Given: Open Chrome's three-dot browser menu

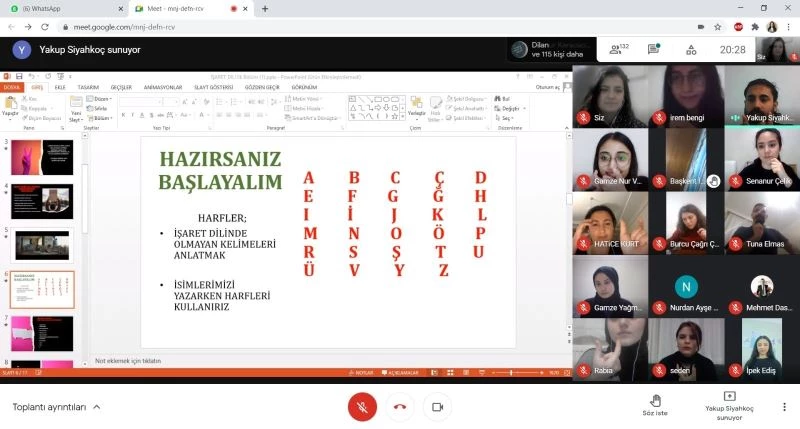Looking at the screenshot, I should [x=788, y=27].
